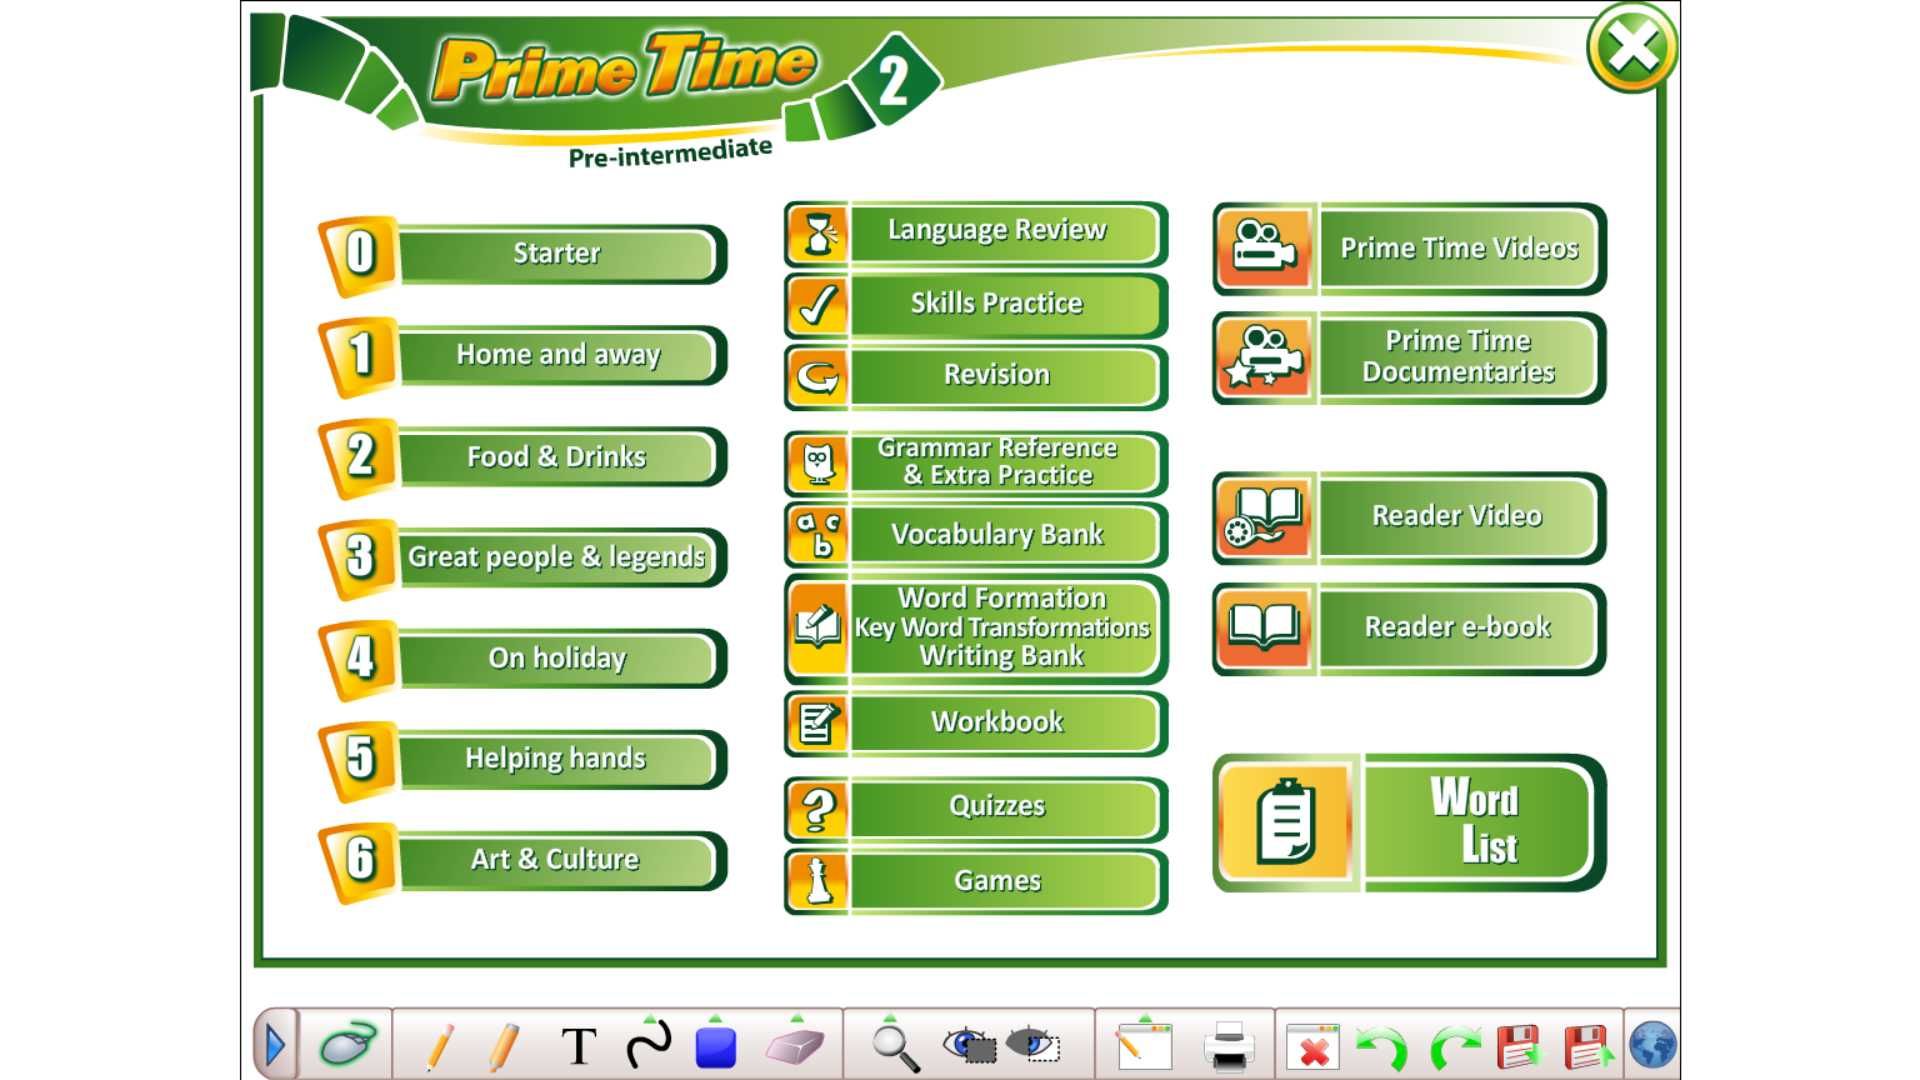Click the number 0 badge icon
Screen dimensions: 1920x1080
359,255
